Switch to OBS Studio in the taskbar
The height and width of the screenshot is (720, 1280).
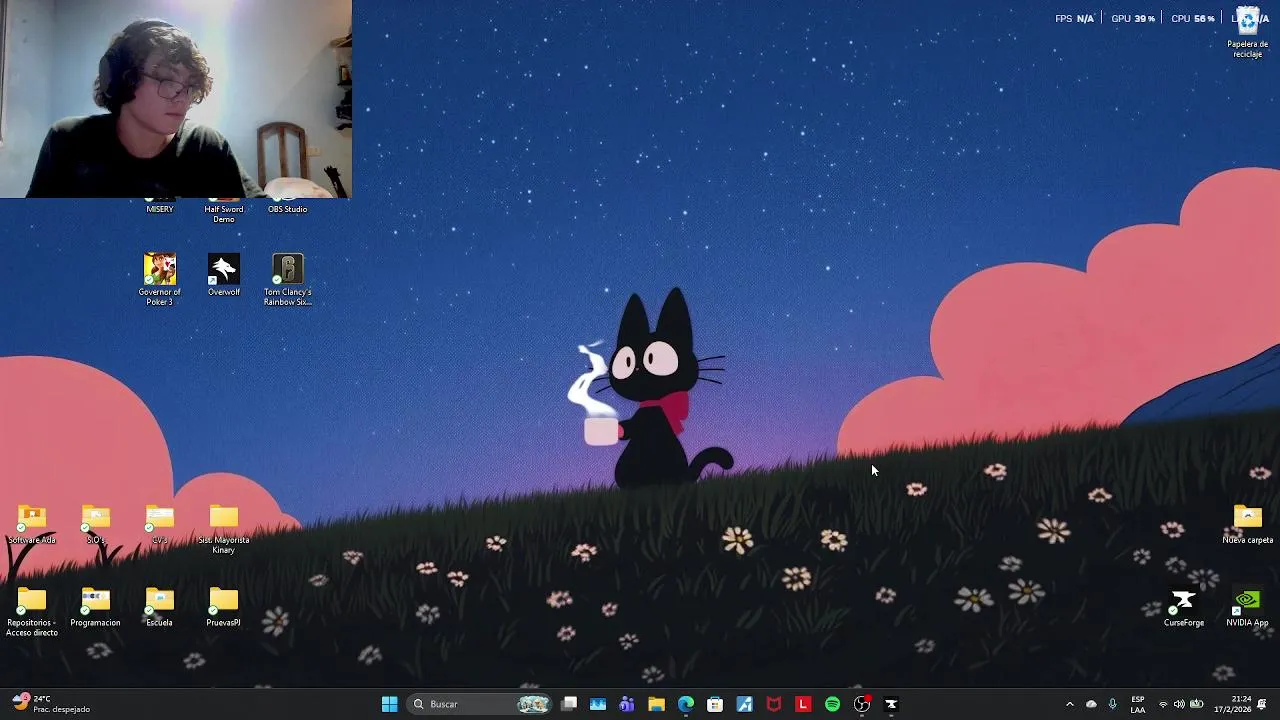pyautogui.click(x=862, y=704)
